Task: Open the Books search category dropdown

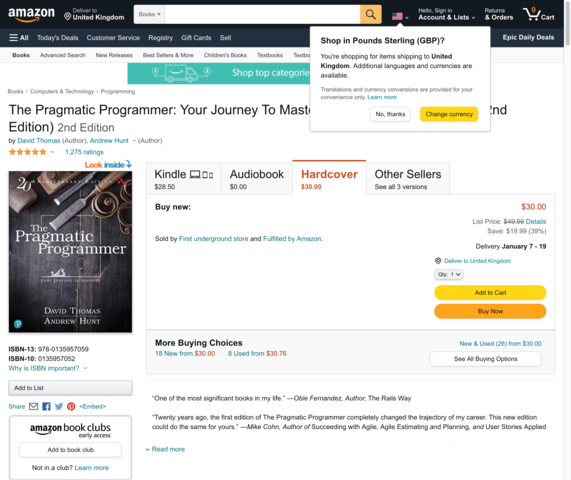Action: 149,14
